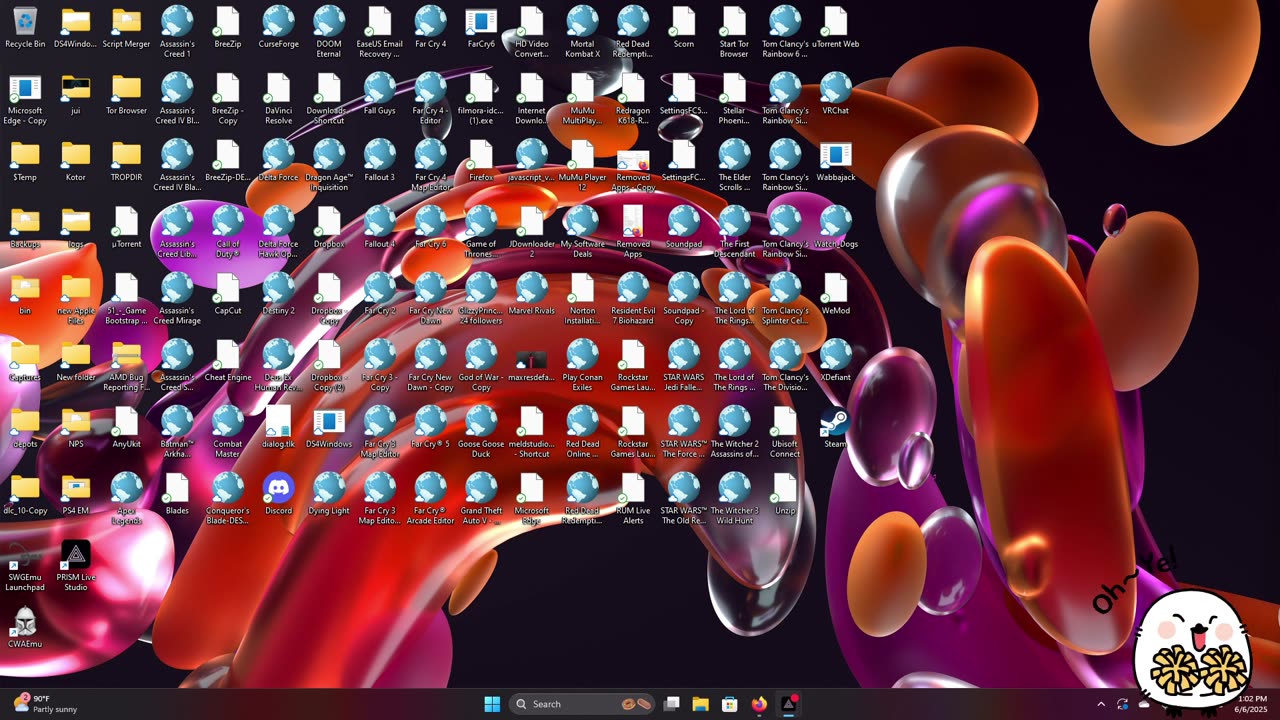The width and height of the screenshot is (1280, 720).
Task: Select the CWAEmu desktop icon
Action: [x=25, y=628]
